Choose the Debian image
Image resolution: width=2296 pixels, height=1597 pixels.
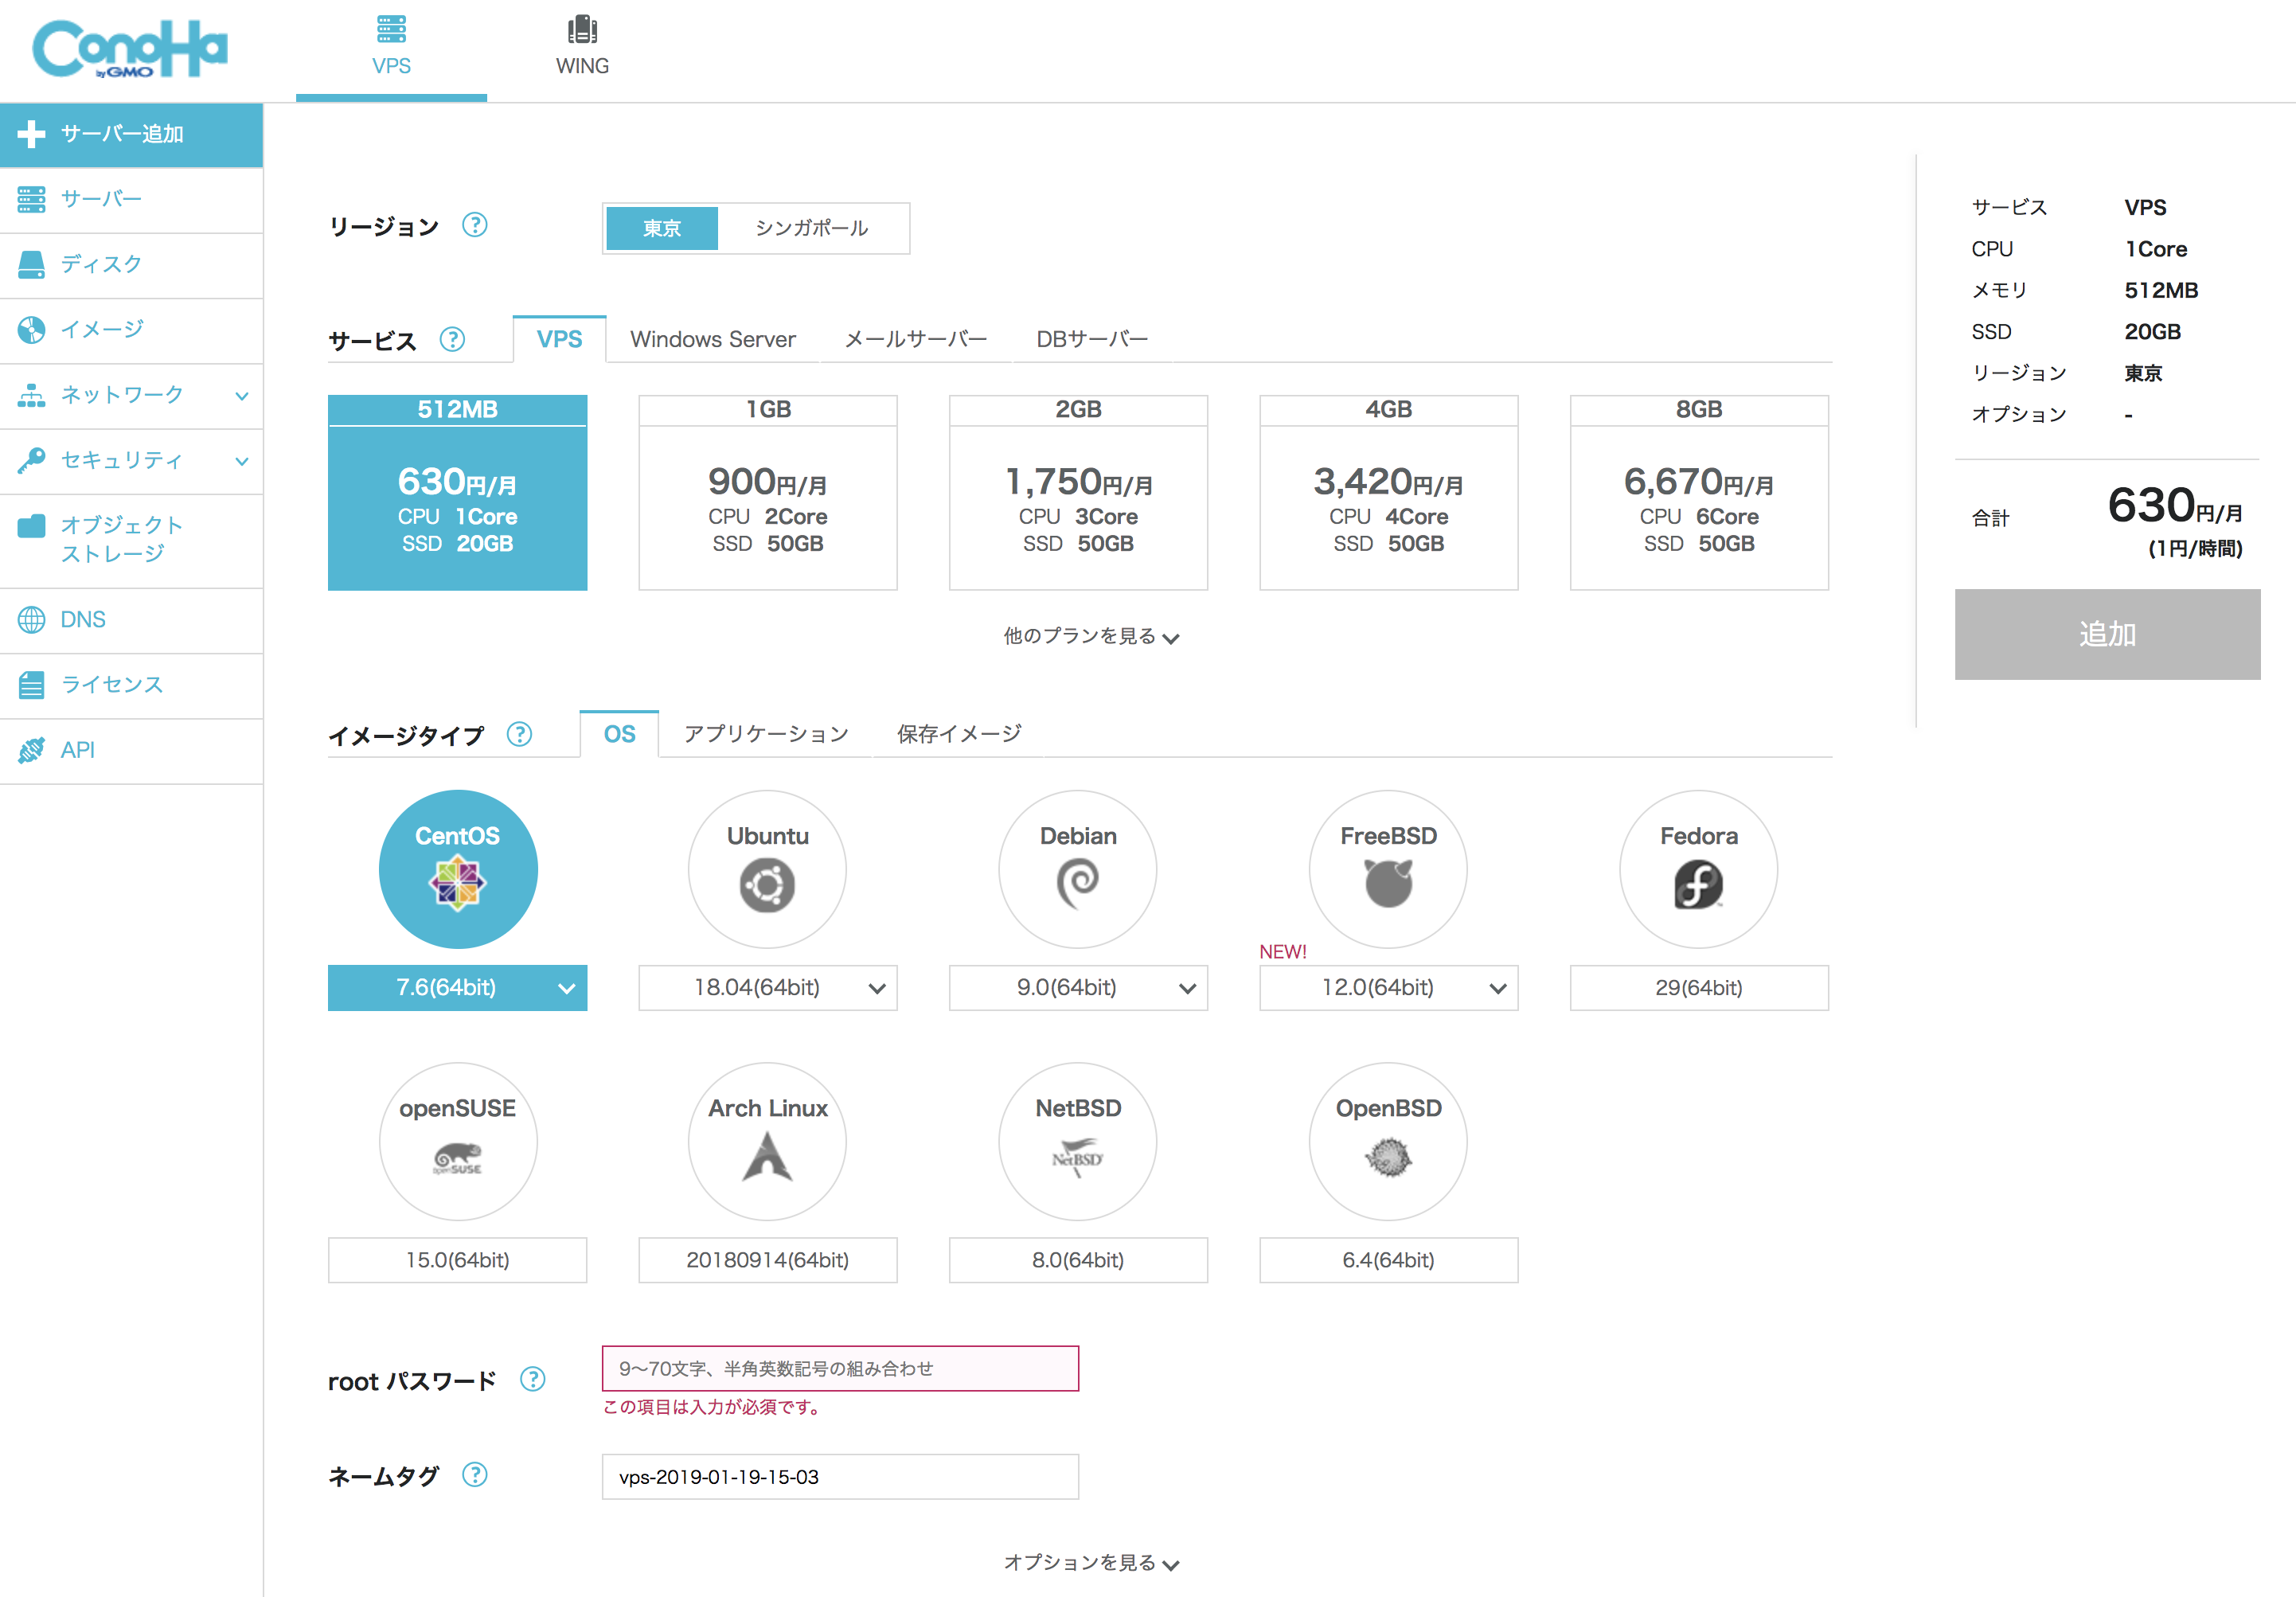pos(1078,869)
